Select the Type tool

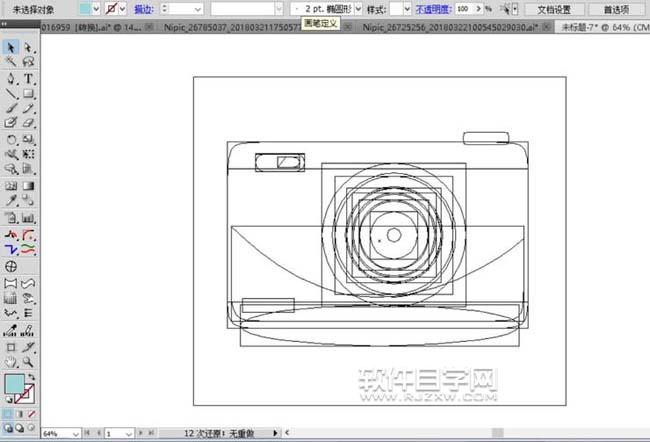(28, 78)
